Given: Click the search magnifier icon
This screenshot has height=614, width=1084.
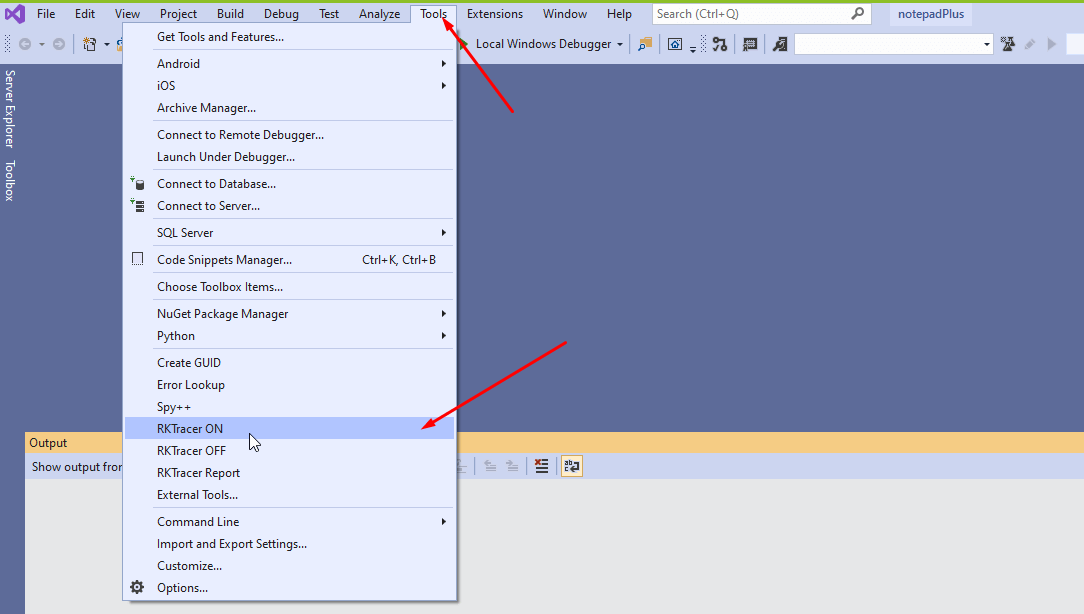Looking at the screenshot, I should coord(857,13).
